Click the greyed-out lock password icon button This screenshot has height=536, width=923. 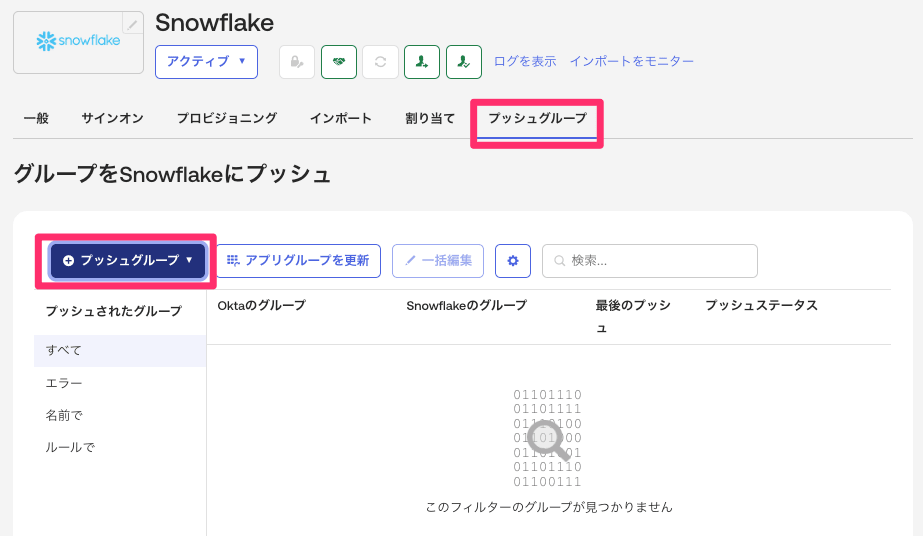coord(297,62)
